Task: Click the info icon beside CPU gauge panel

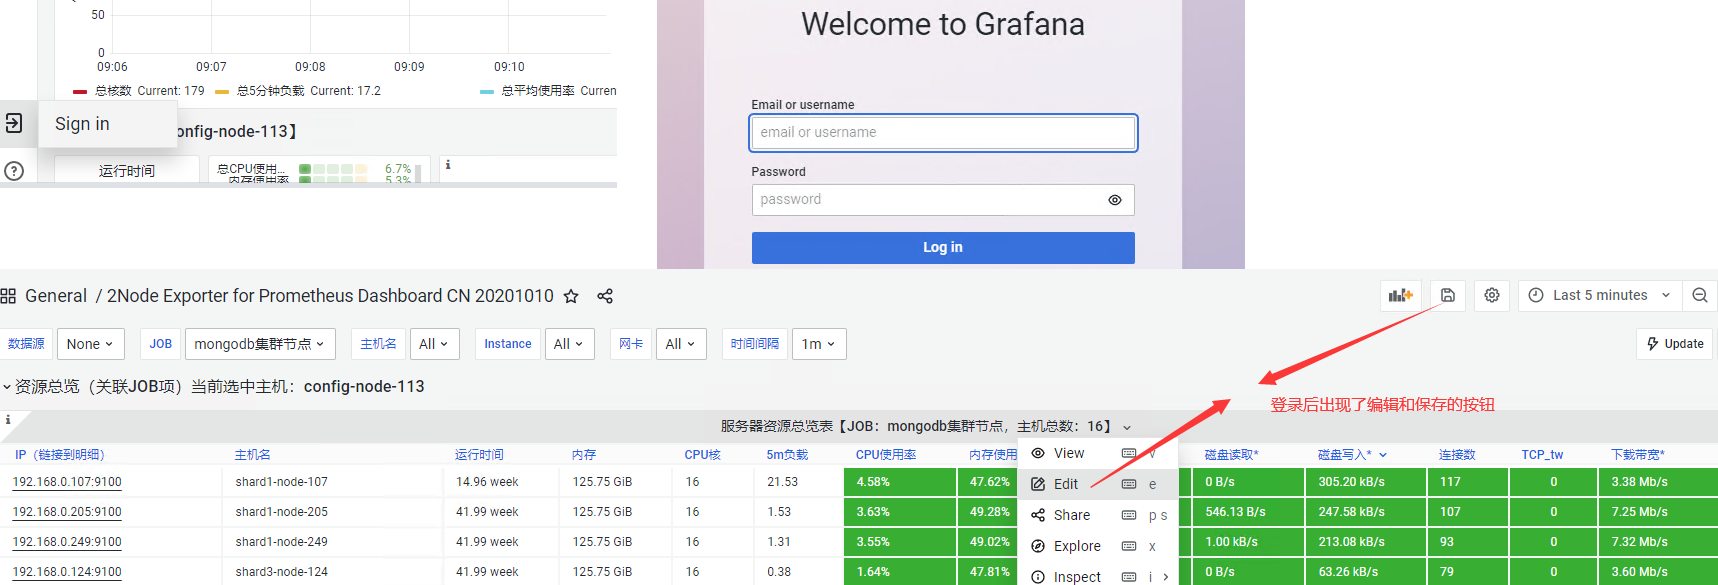Action: click(448, 165)
